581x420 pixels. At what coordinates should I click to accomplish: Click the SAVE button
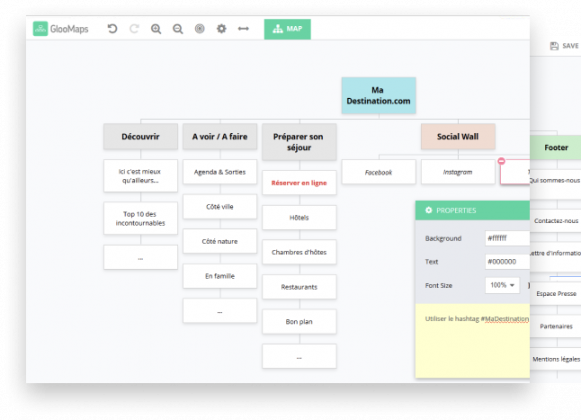[565, 46]
